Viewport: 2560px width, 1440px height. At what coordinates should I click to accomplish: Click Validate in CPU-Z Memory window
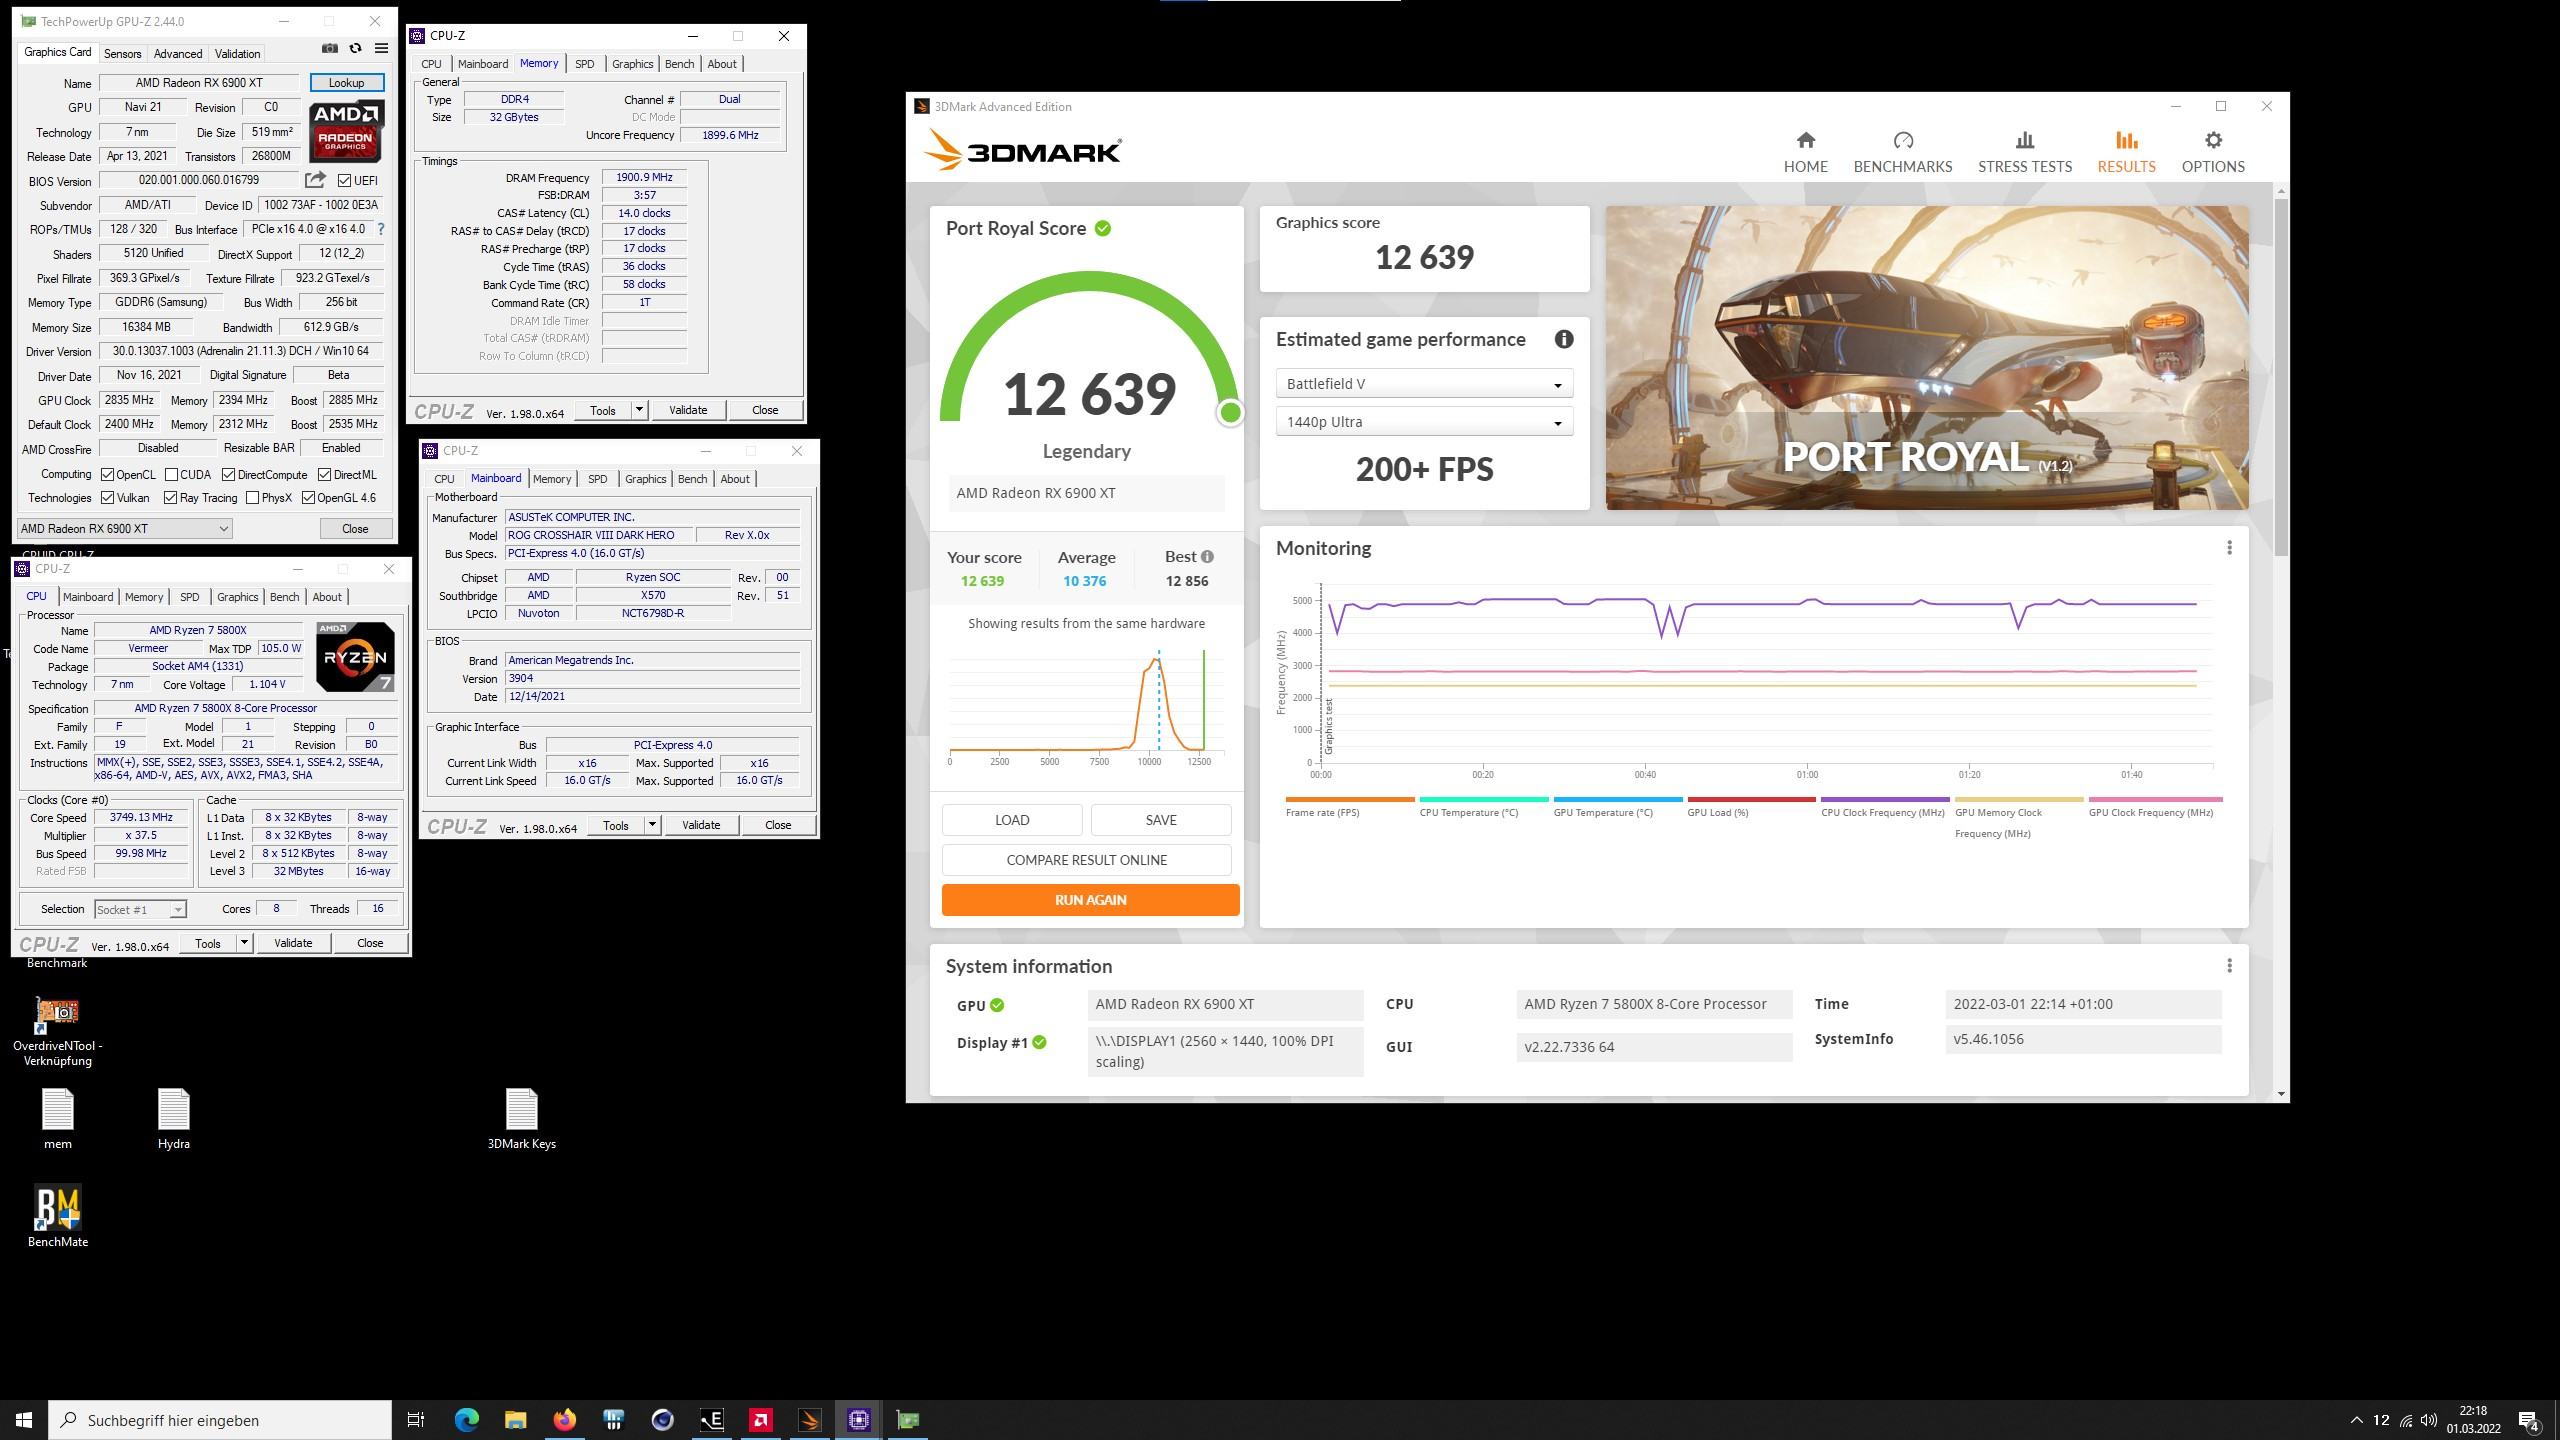[688, 410]
